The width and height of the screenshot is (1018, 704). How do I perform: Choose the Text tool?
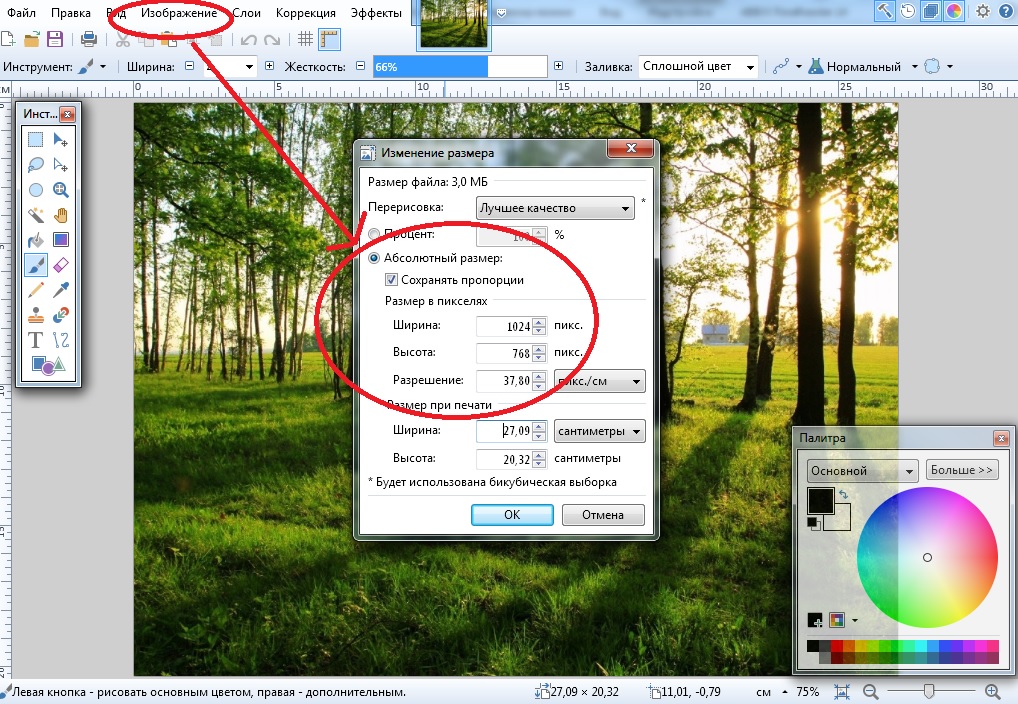click(35, 340)
